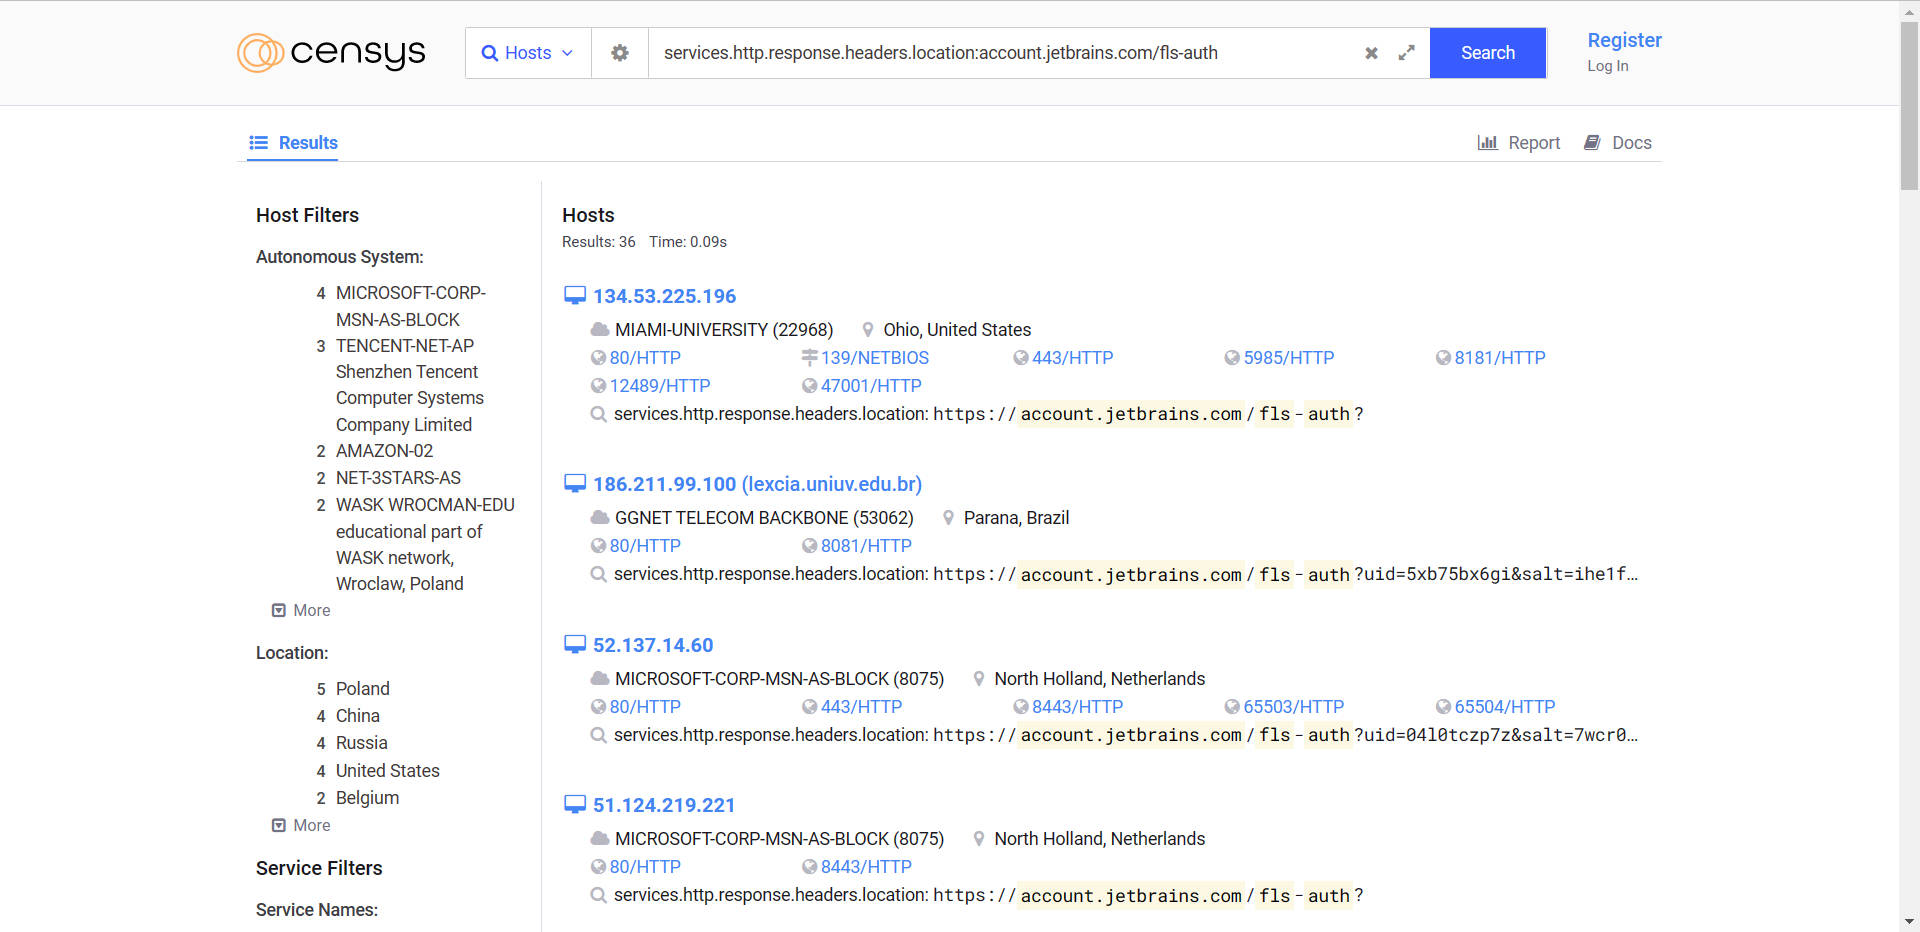Image resolution: width=1920 pixels, height=932 pixels.
Task: Click the blue Search button
Action: [1488, 53]
